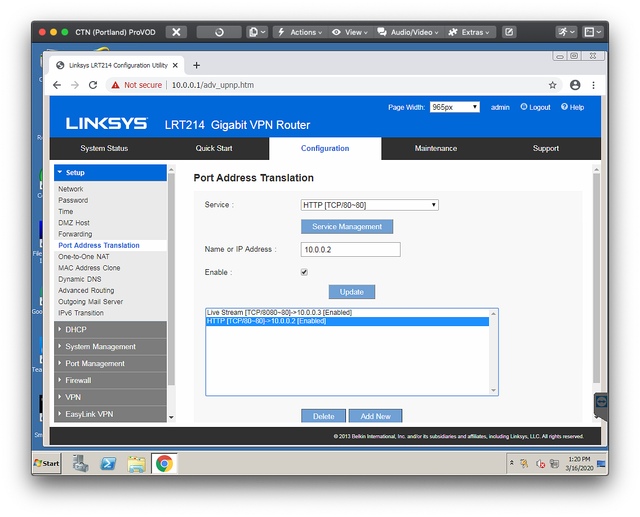The image size is (640, 517).
Task: Open the clipboard copy dropdown in toolbar
Action: coord(257,32)
